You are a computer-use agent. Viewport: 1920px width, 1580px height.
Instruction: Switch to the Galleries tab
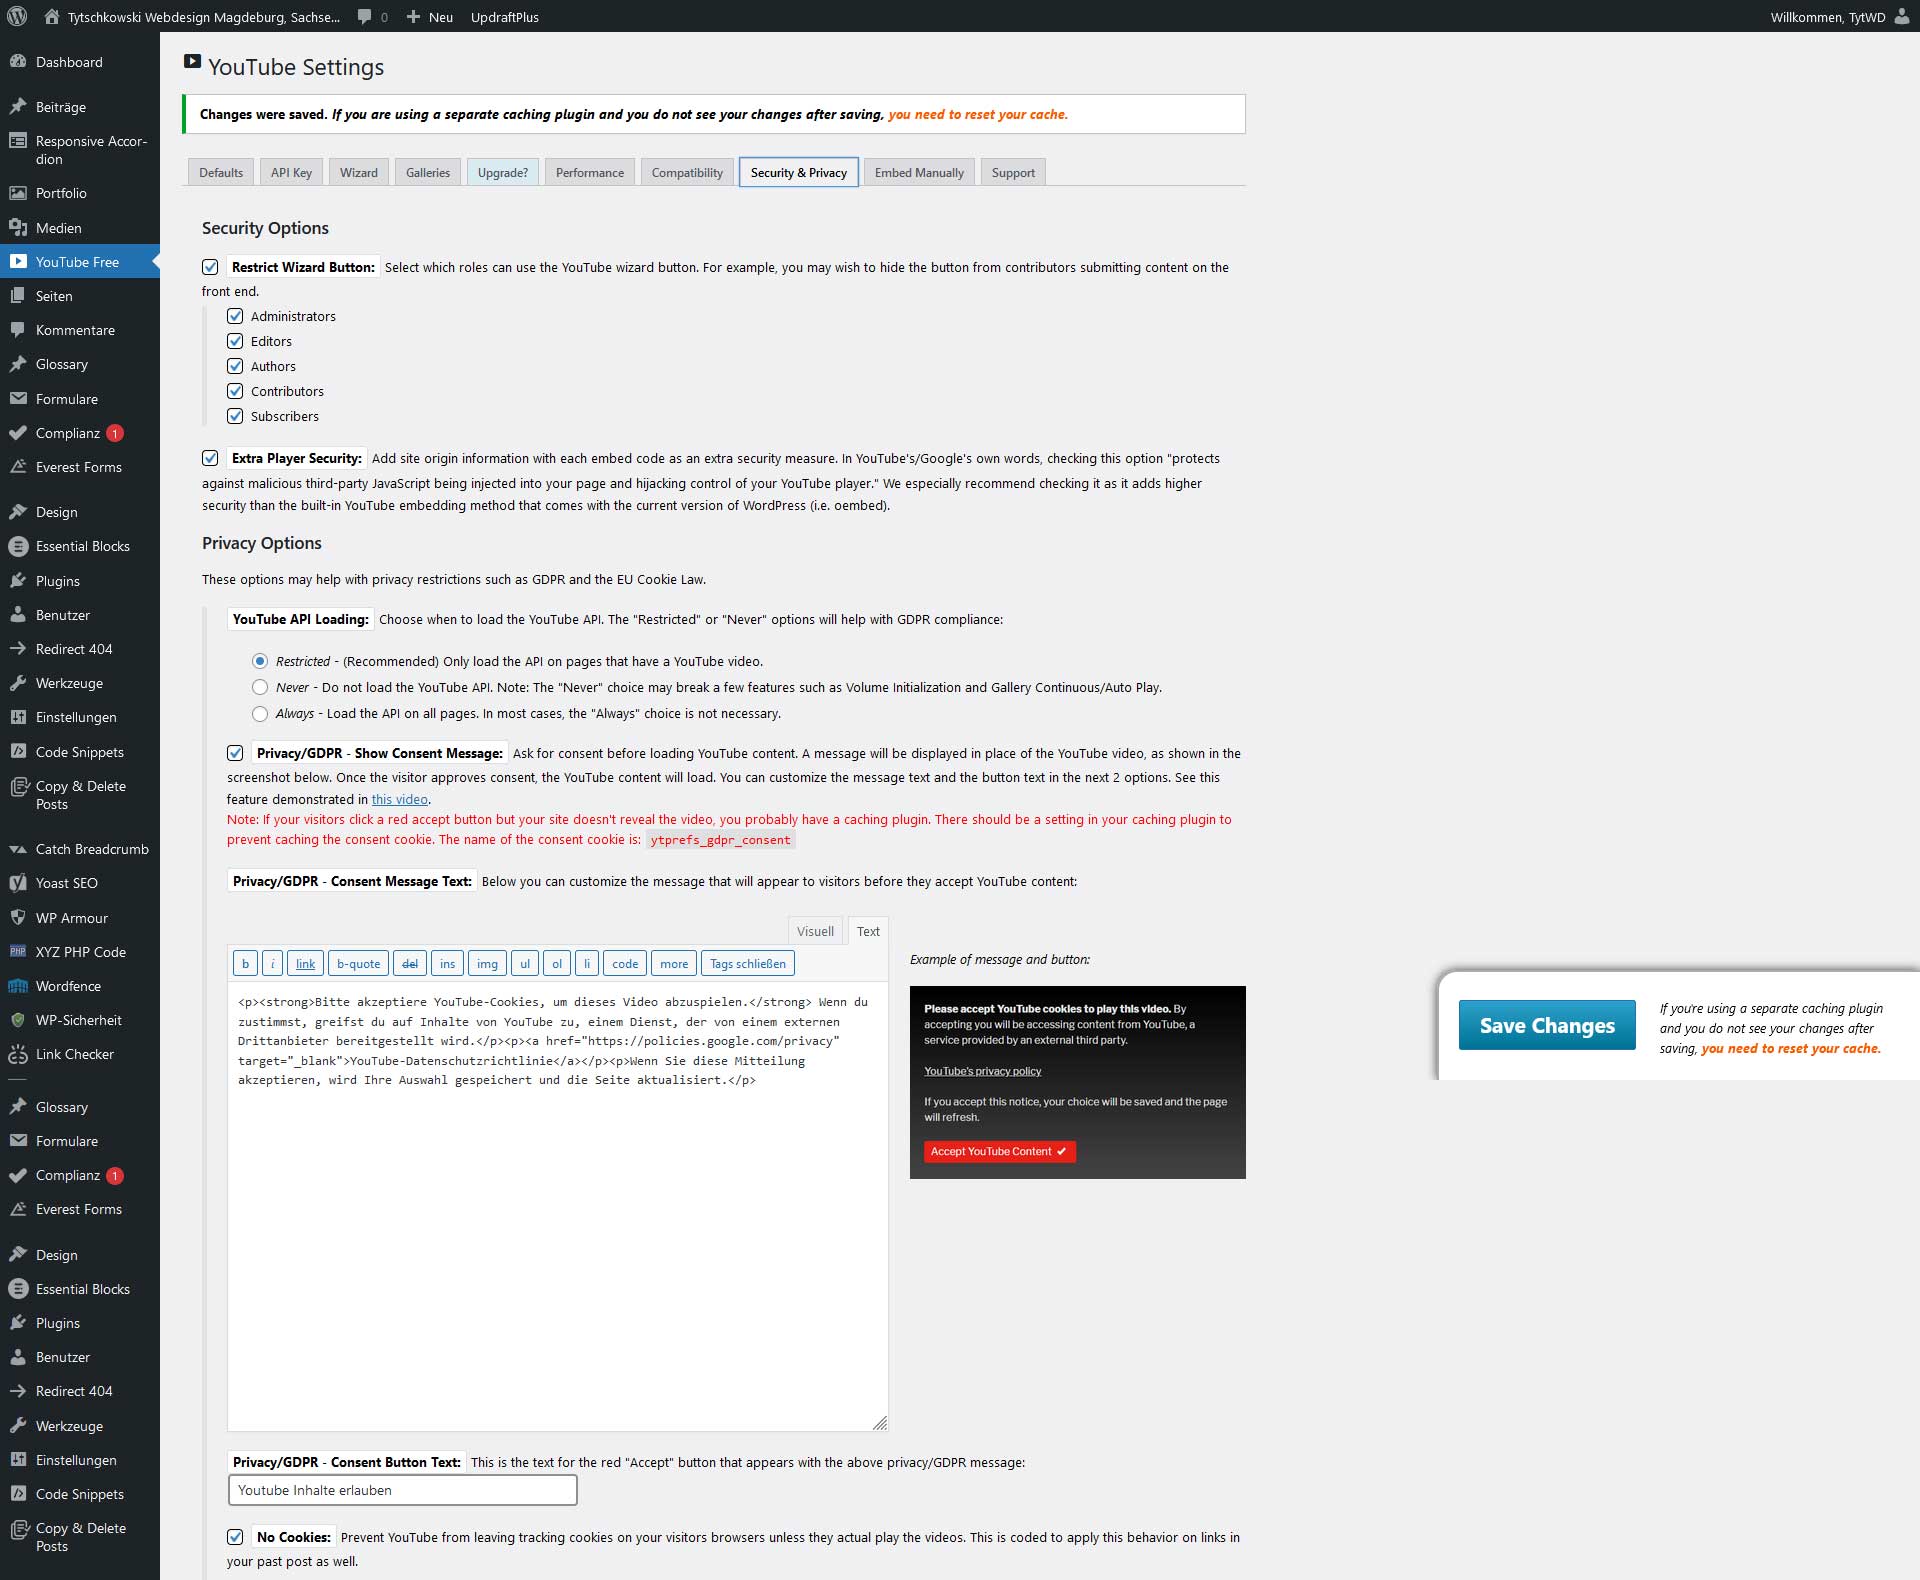[428, 172]
